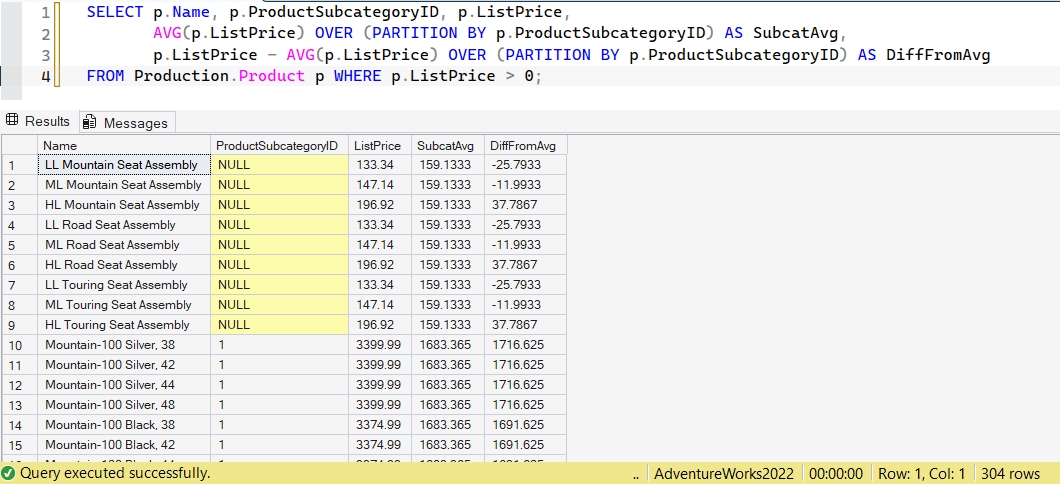This screenshot has width=1060, height=484.
Task: Click ListPrice 196.92 in row 3
Action: (380, 205)
